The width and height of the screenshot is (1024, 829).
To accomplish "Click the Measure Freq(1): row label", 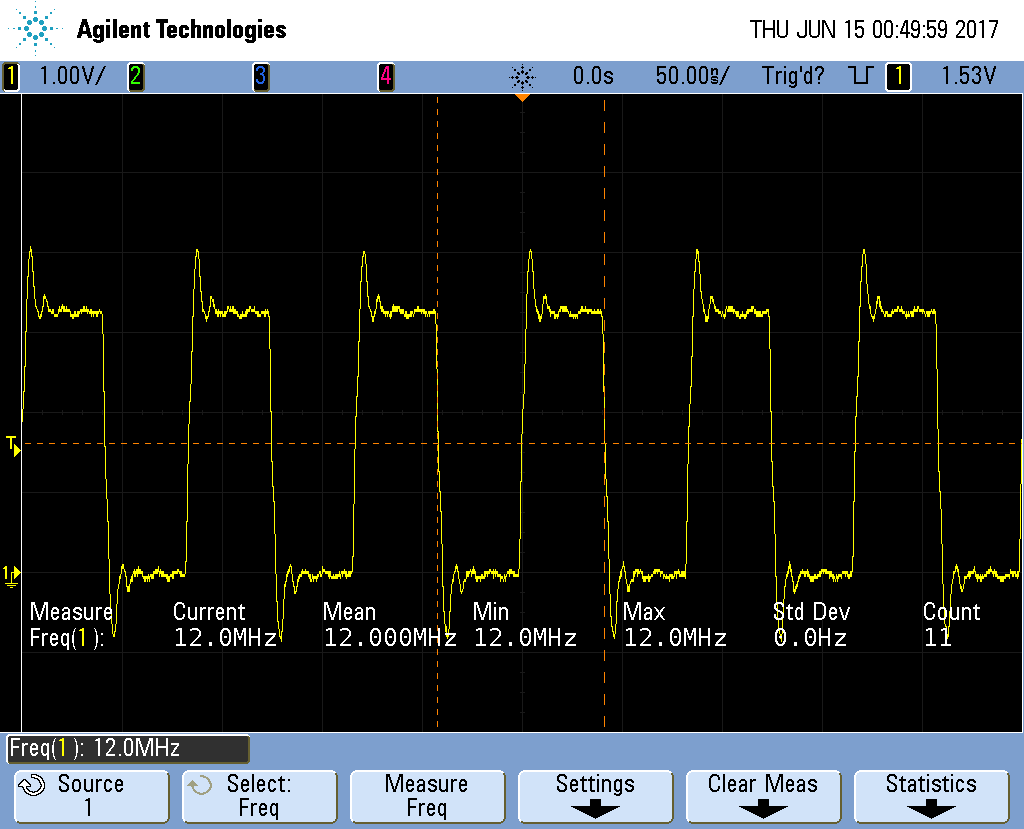I will pos(71,625).
